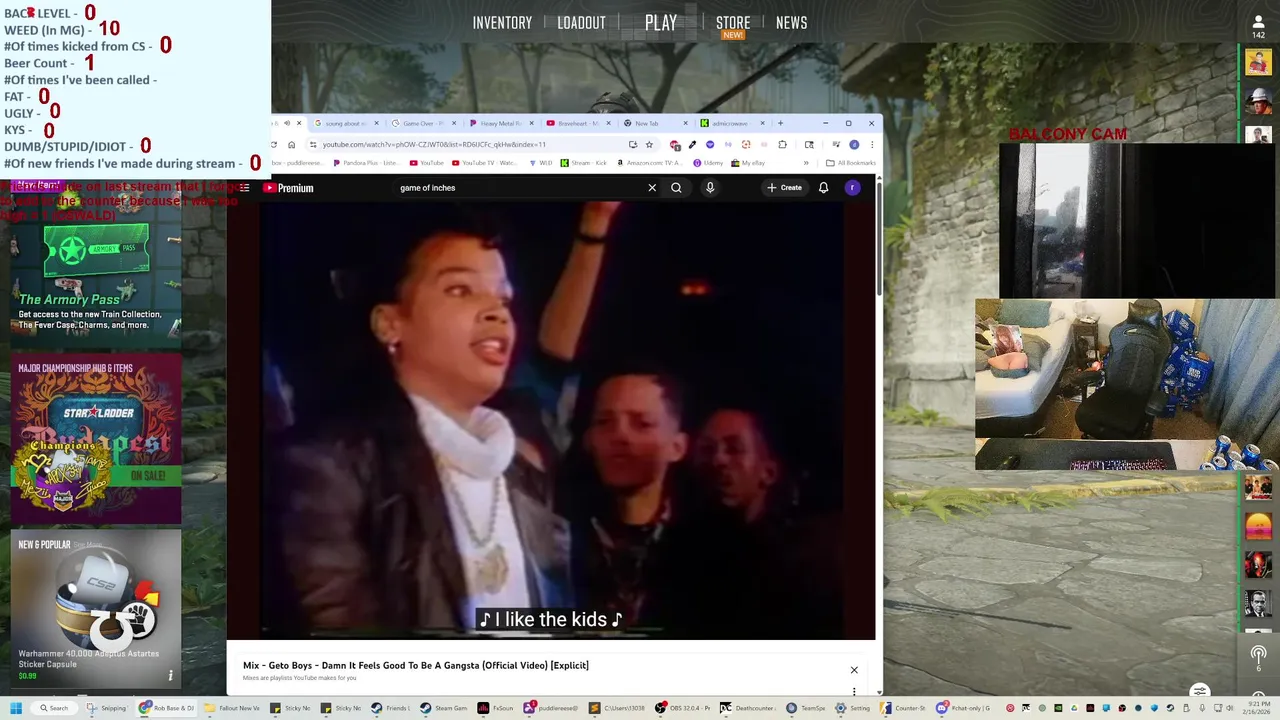Switch to the Game Over browser tab
Image resolution: width=1280 pixels, height=720 pixels.
(424, 123)
